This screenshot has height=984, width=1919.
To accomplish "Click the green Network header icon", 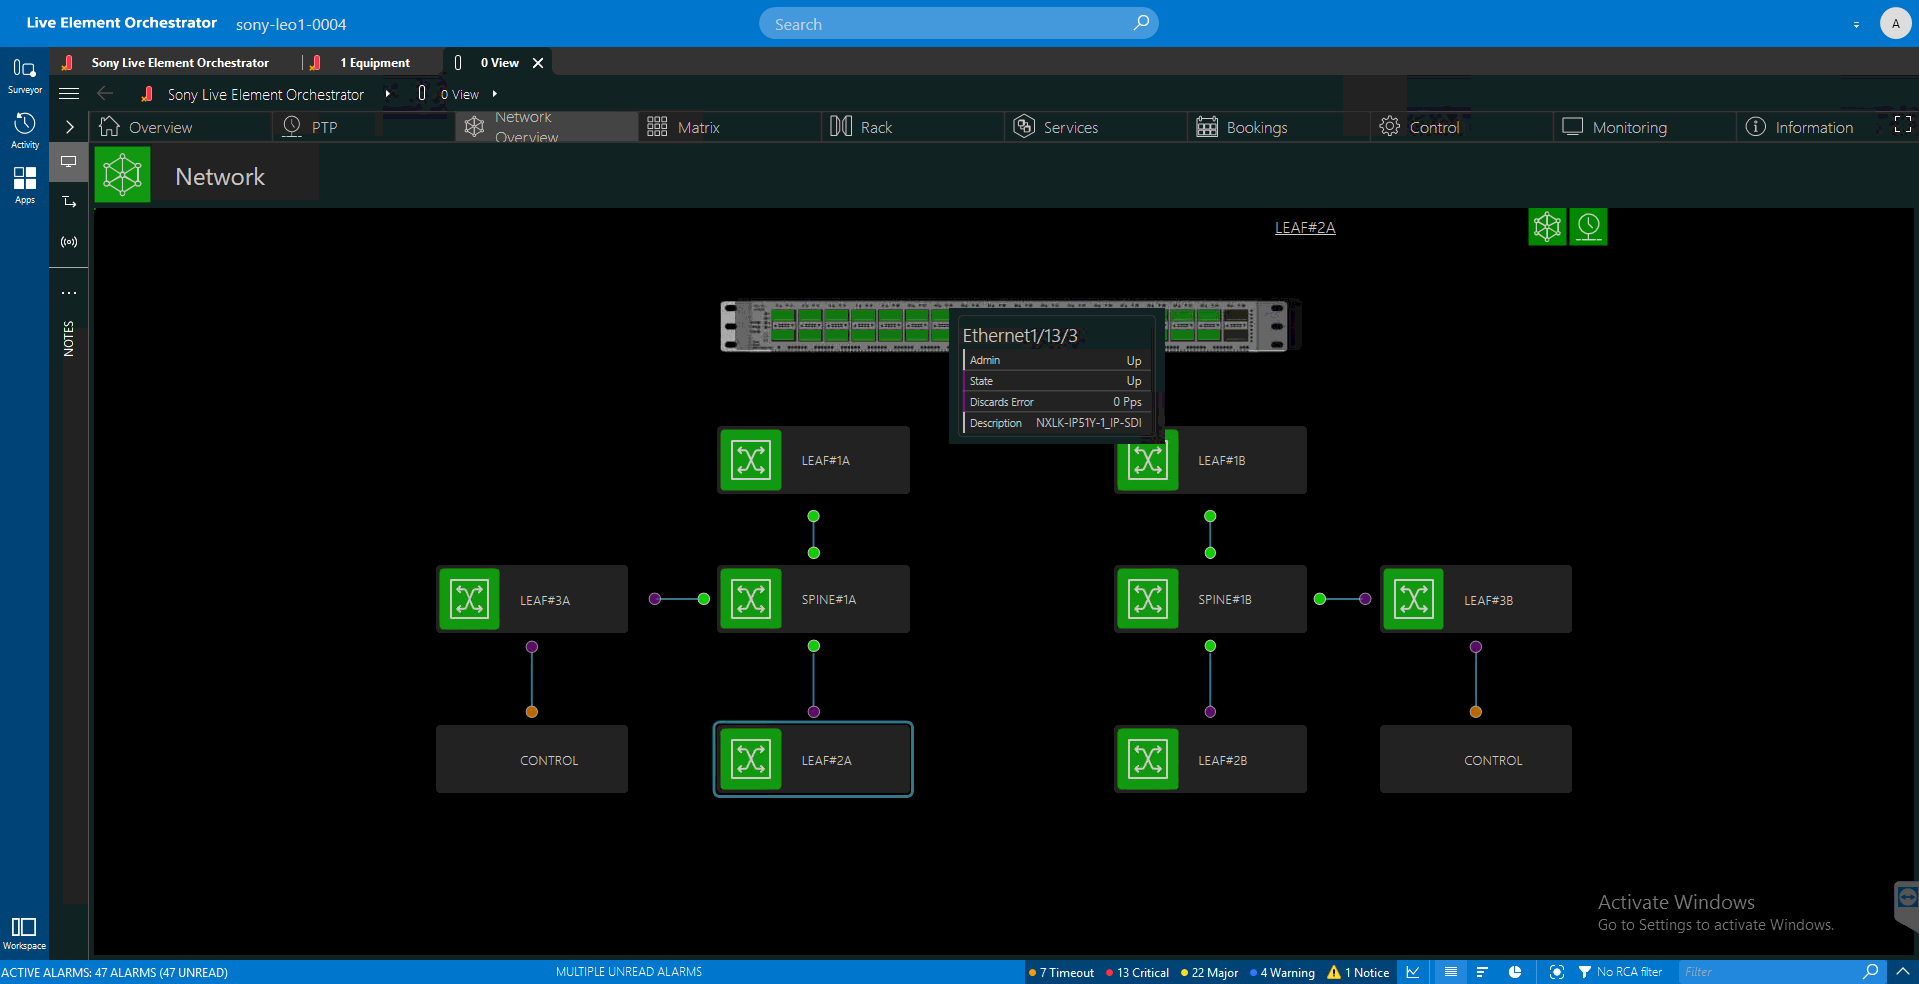I will (x=123, y=175).
